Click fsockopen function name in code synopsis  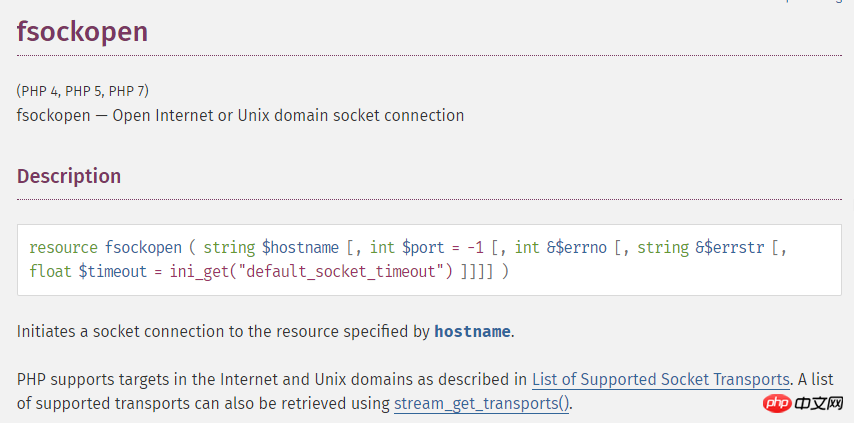[x=143, y=247]
